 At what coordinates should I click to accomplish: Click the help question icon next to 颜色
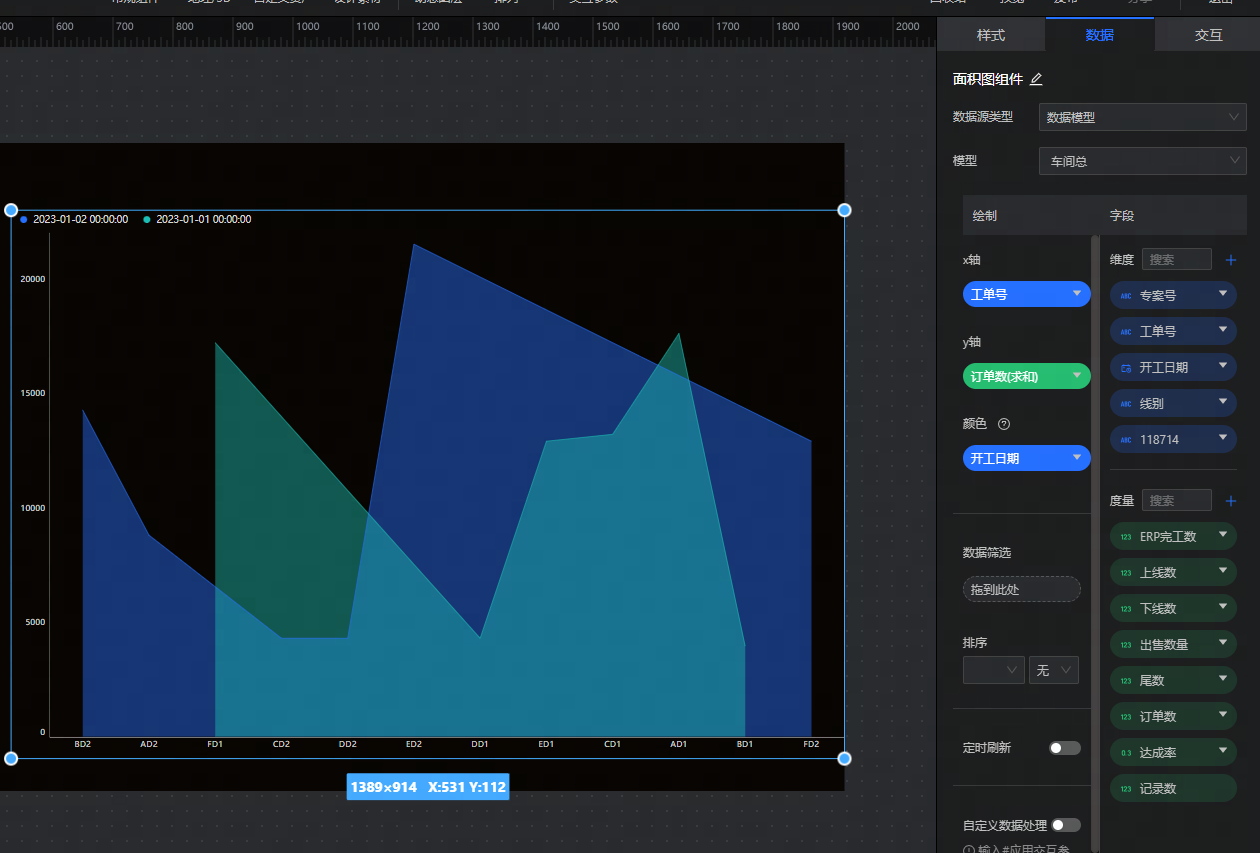click(x=1004, y=424)
